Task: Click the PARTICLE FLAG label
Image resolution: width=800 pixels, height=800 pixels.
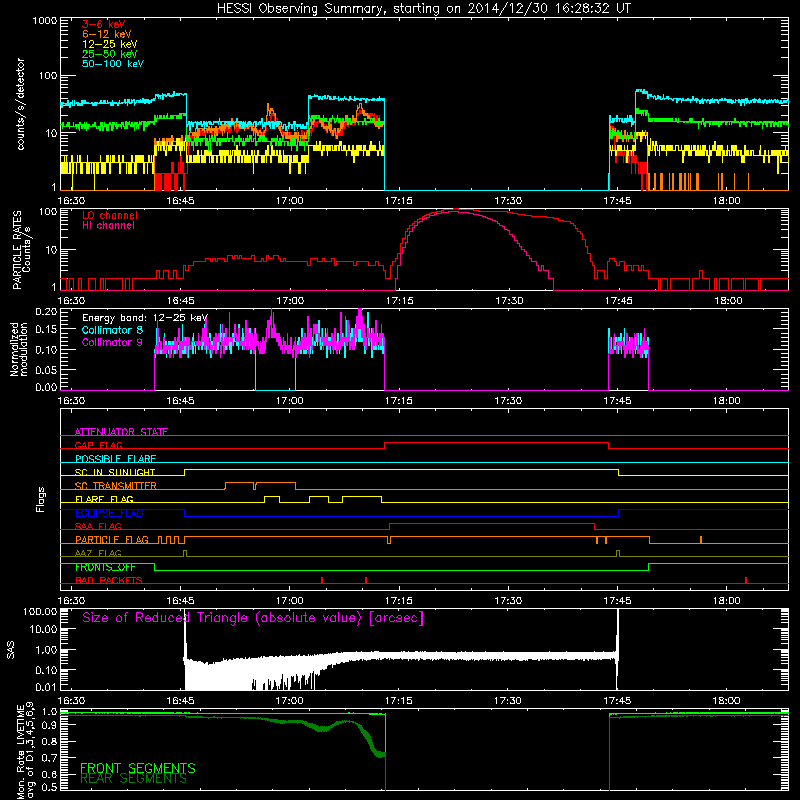Action: (112, 540)
